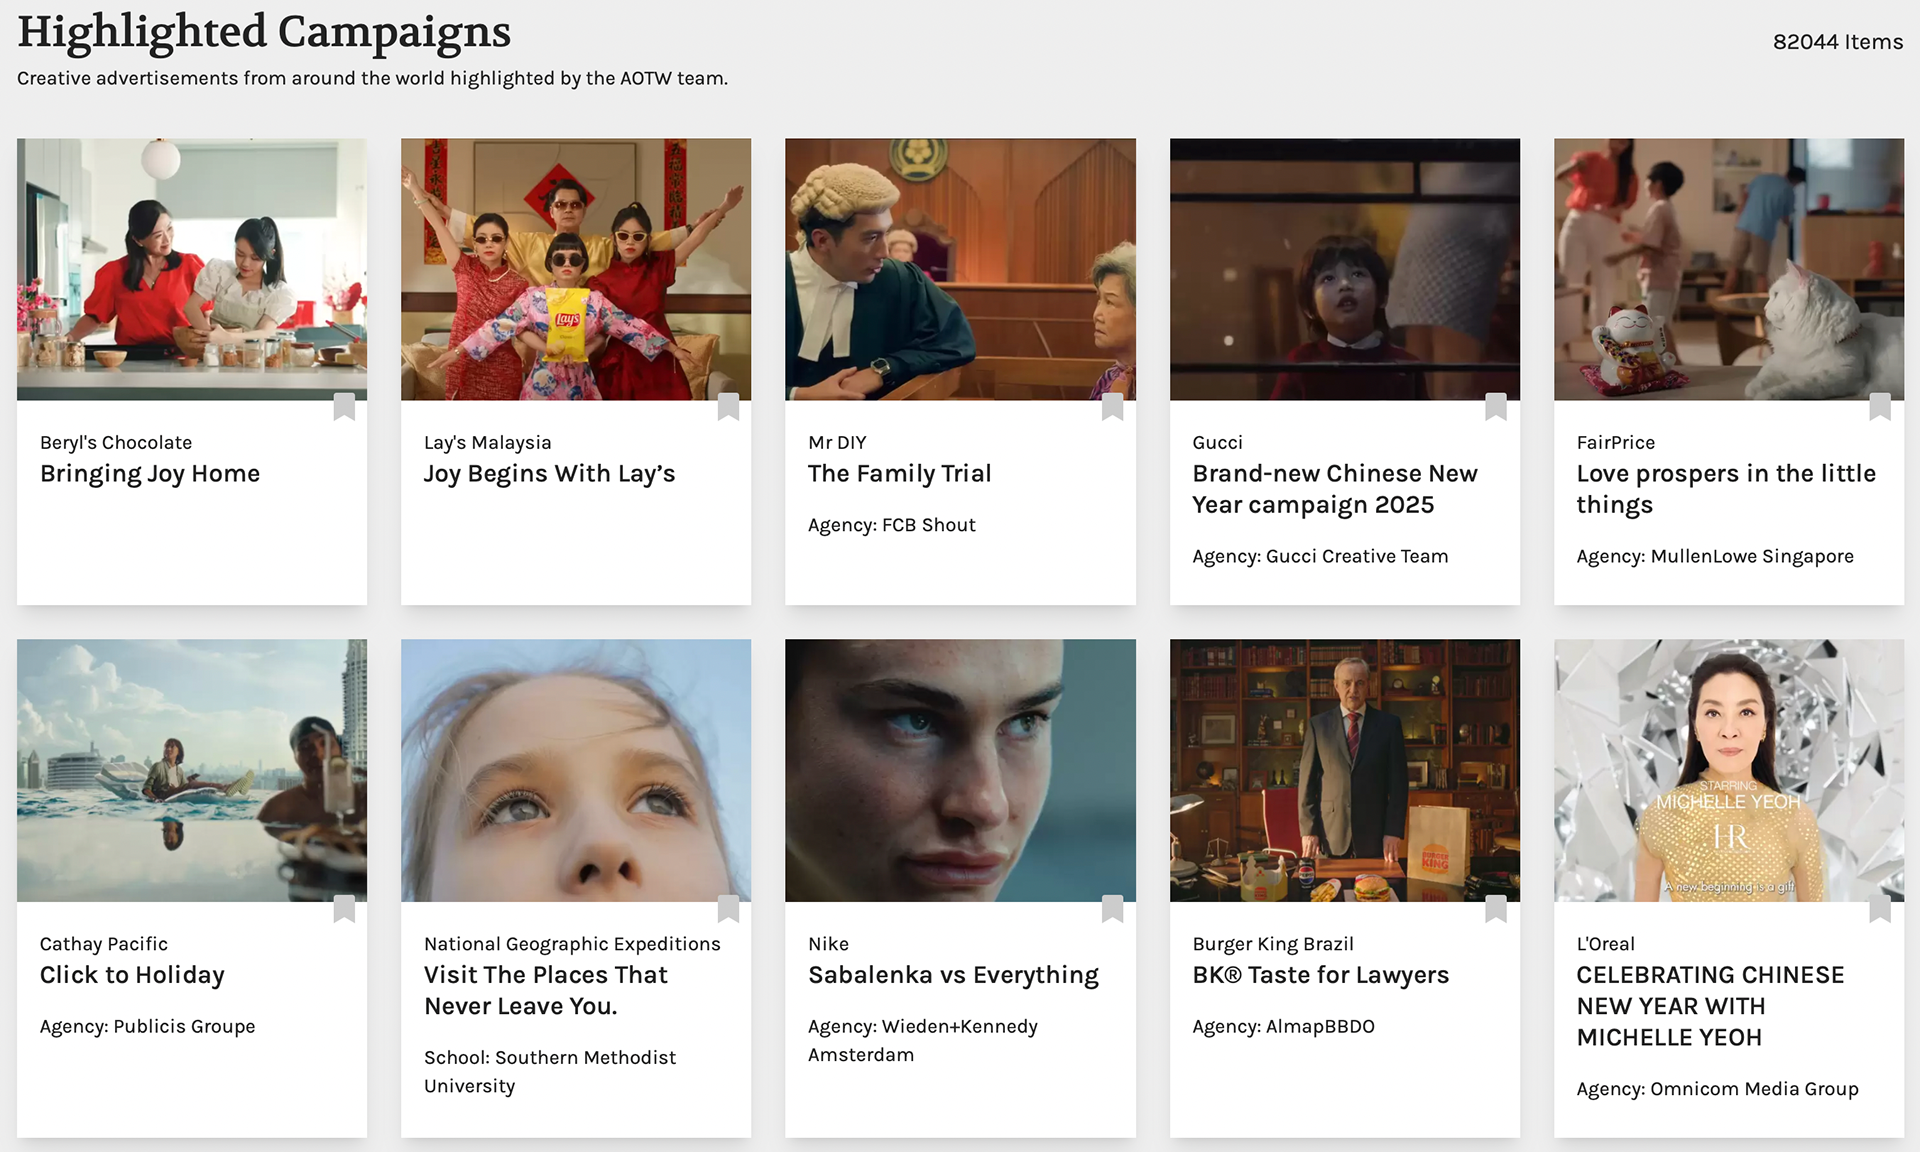Open 'Visit The Places That Never Leave You.' title
1920x1152 pixels.
tap(546, 990)
